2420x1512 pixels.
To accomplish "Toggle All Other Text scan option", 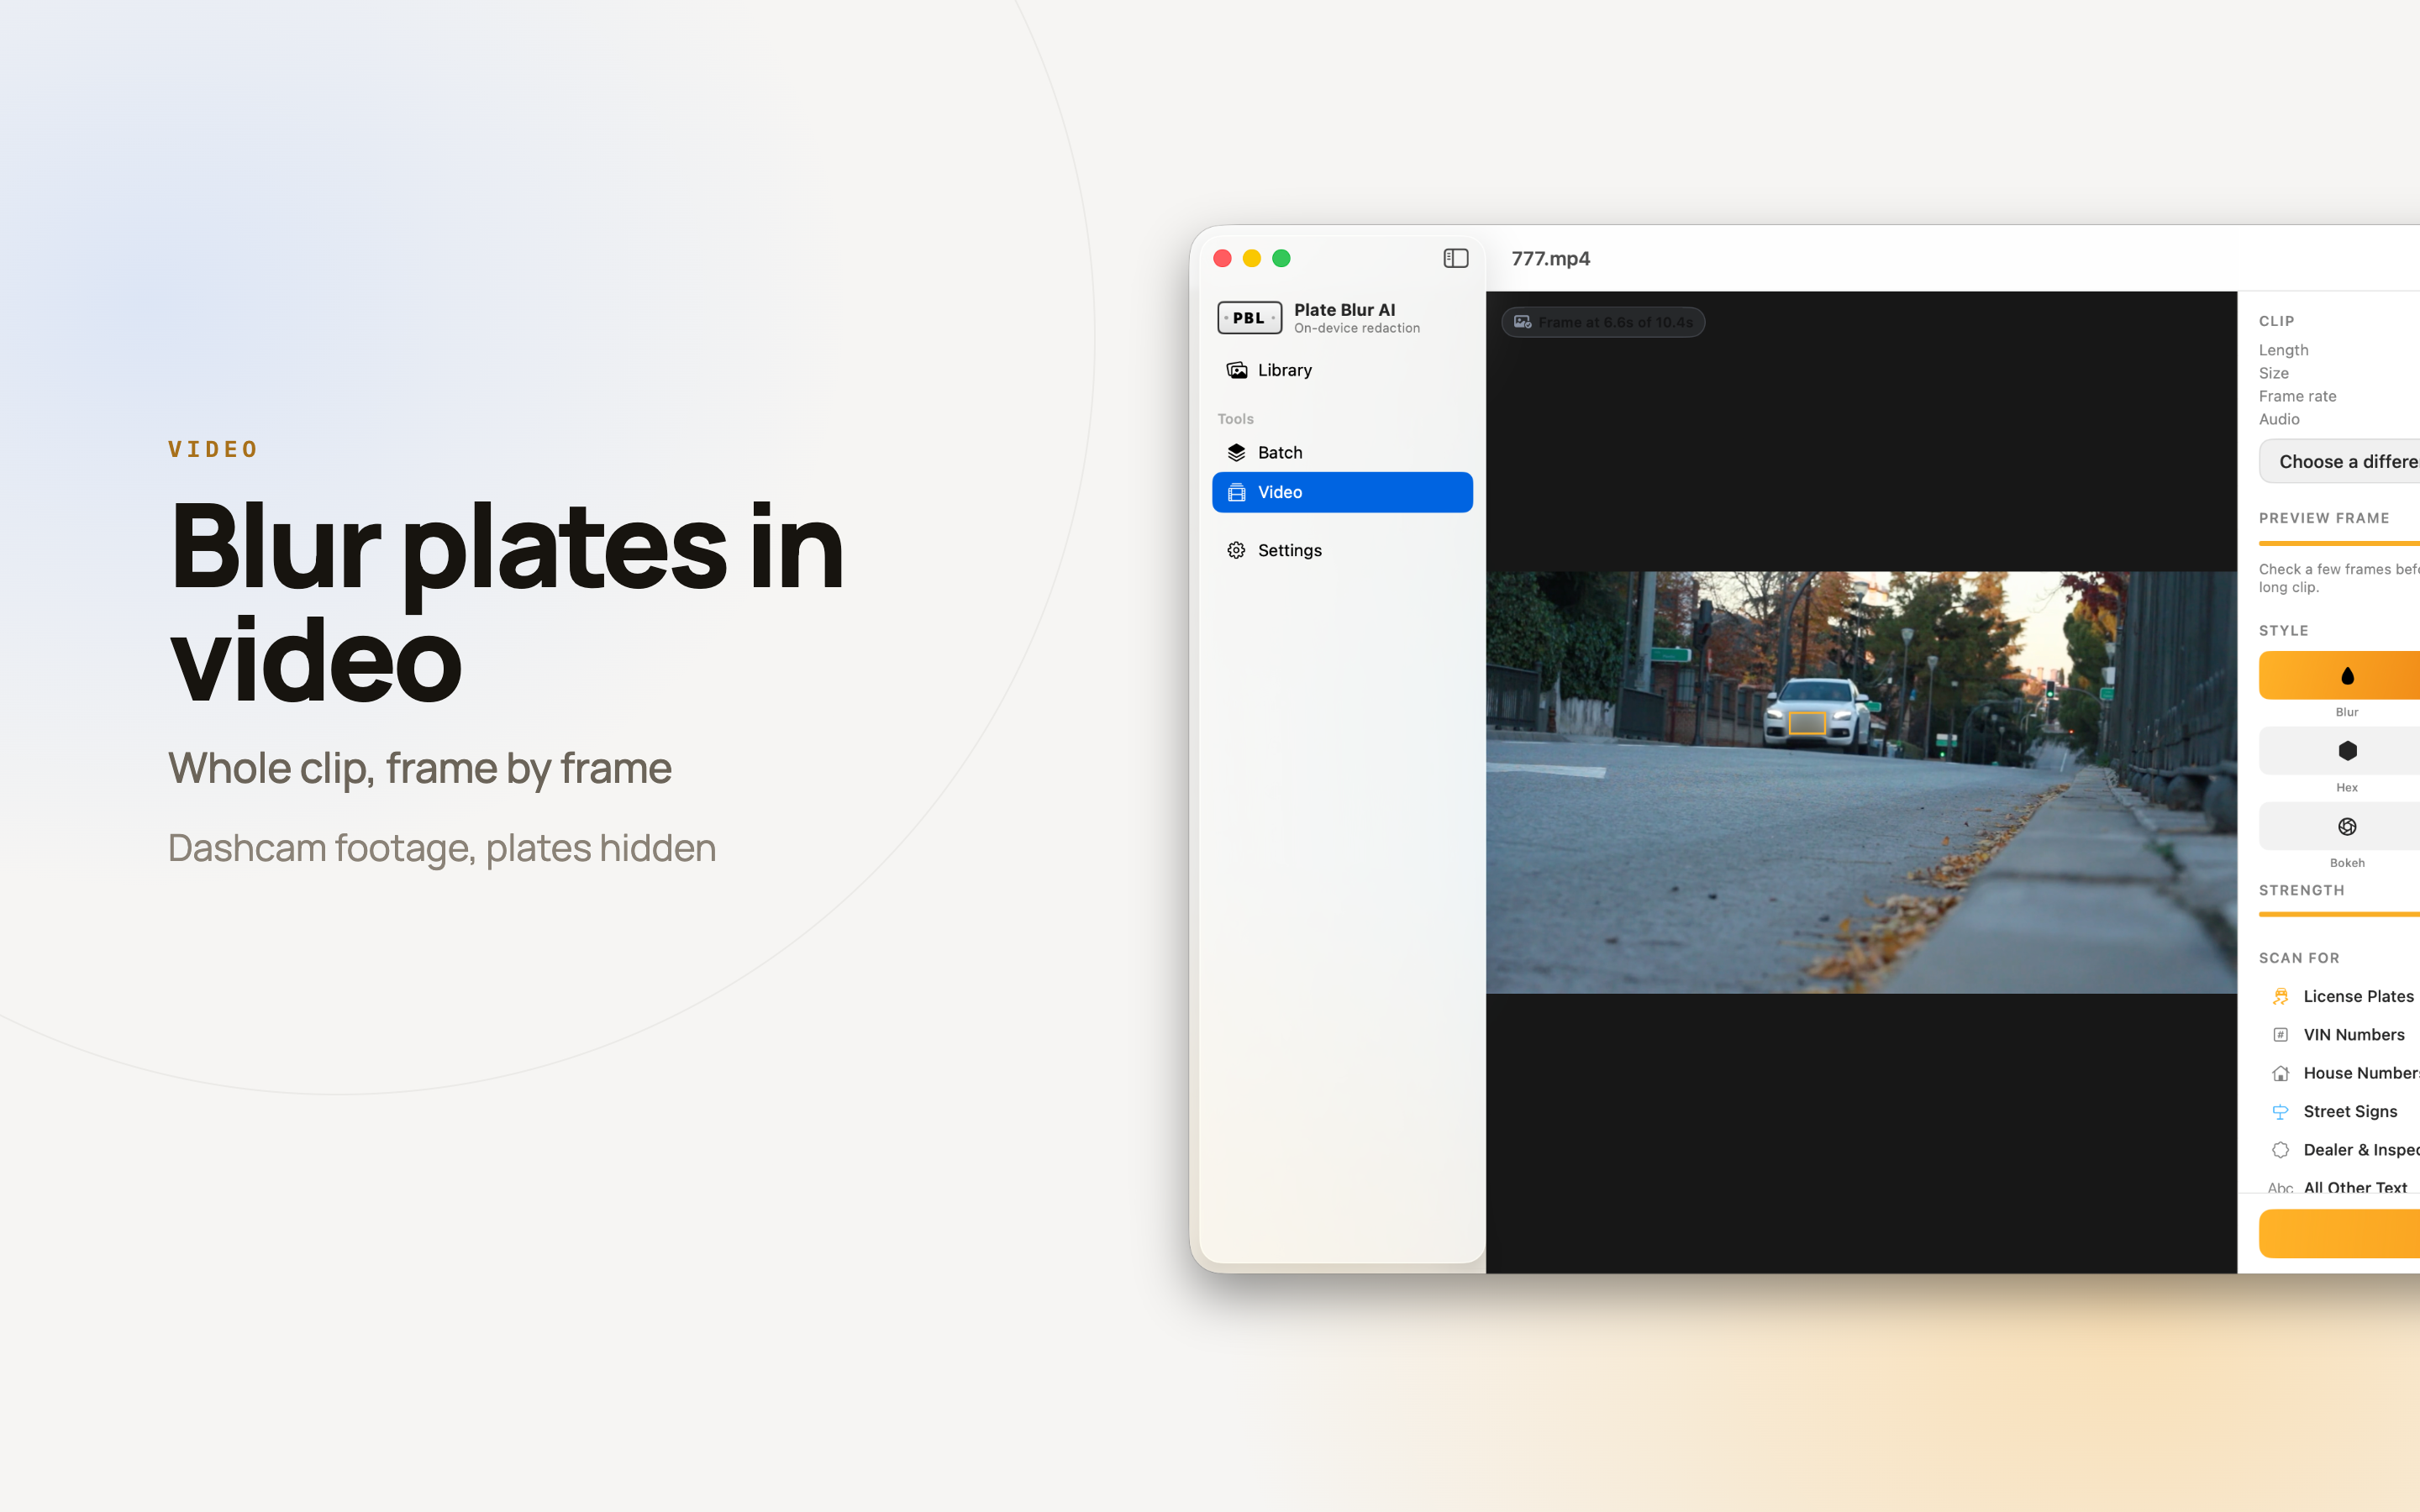I will pyautogui.click(x=2339, y=1187).
